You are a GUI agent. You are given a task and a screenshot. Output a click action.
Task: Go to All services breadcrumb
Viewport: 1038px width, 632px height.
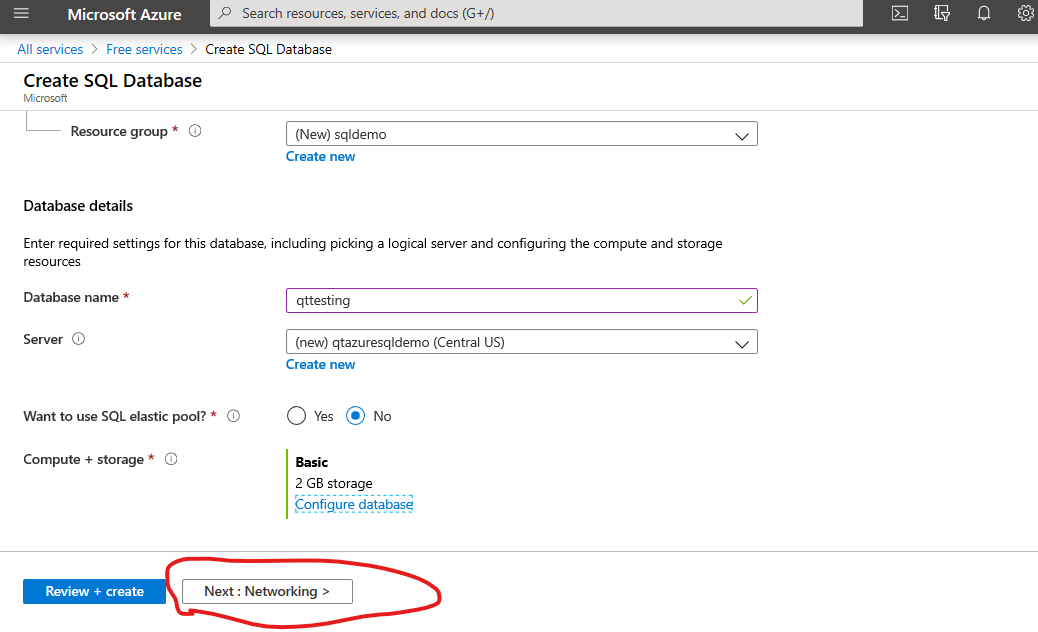[x=50, y=50]
